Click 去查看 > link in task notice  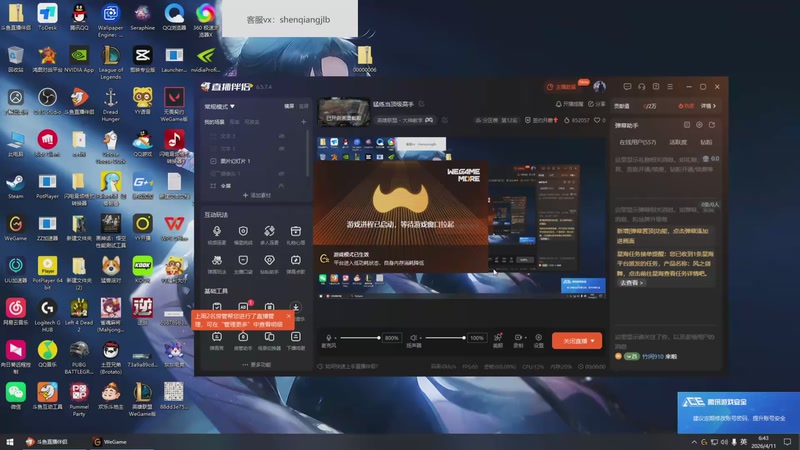coord(632,283)
